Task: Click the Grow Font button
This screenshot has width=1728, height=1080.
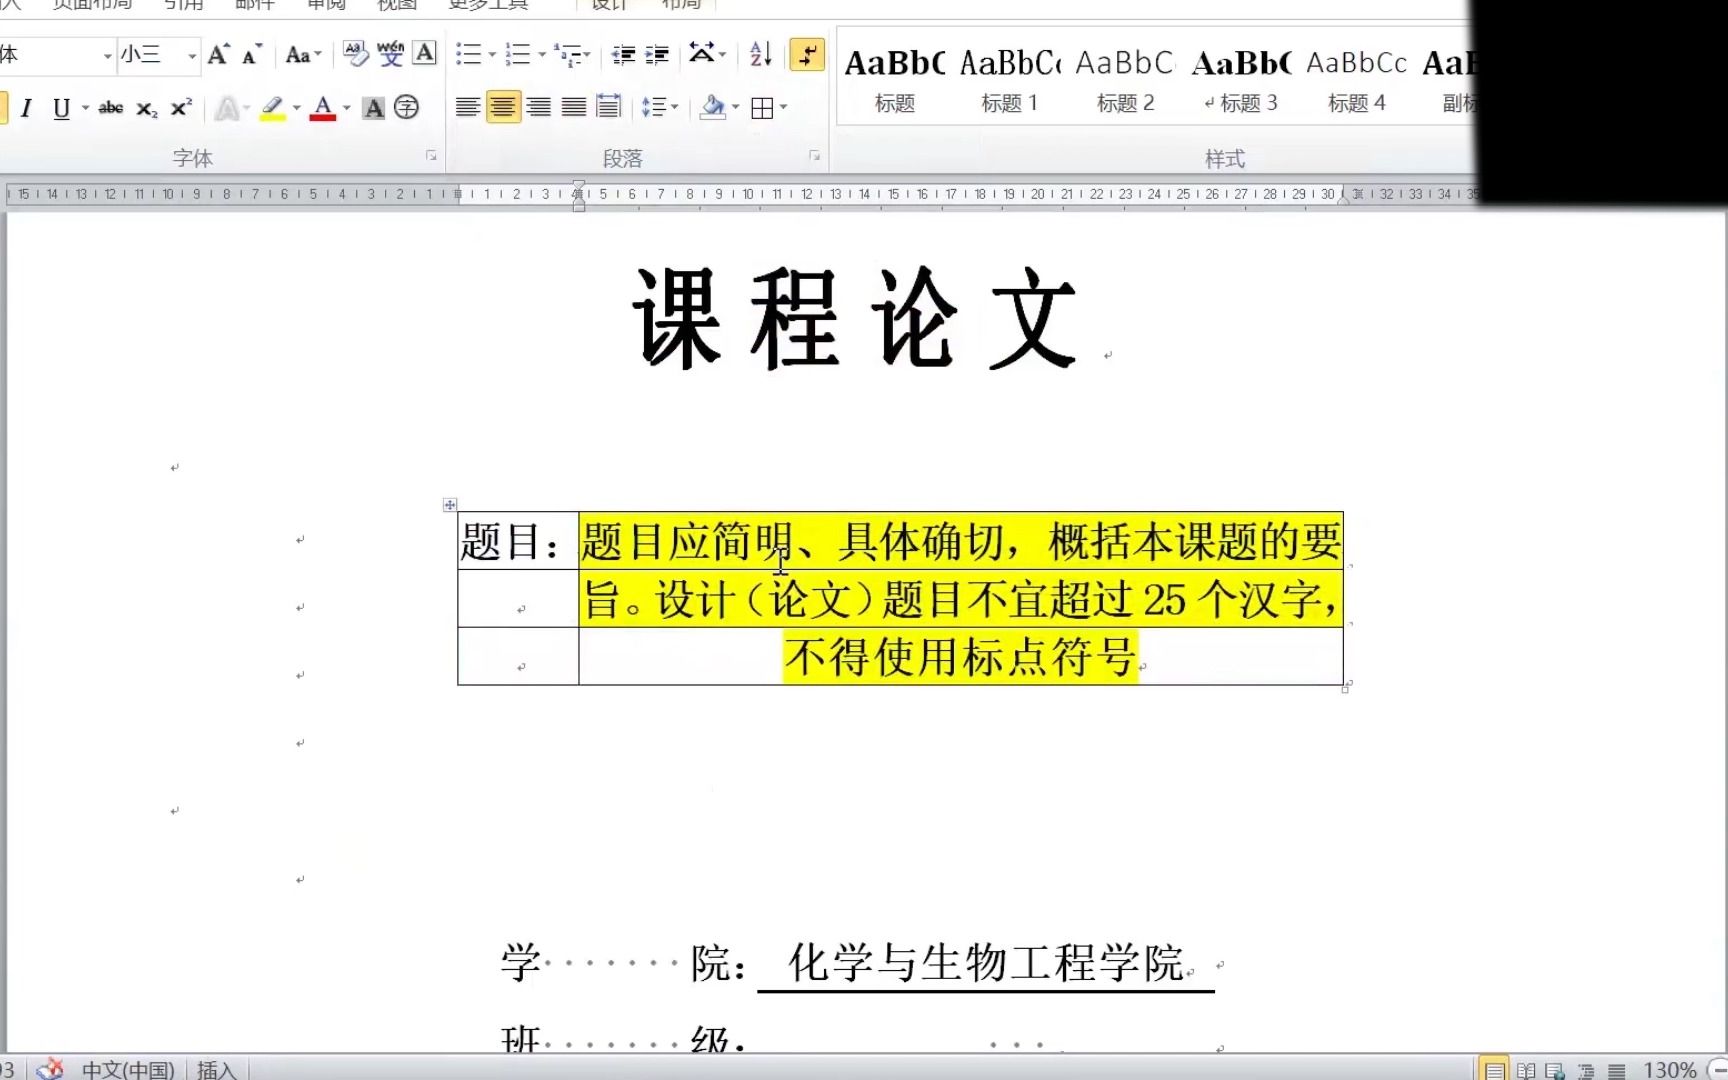Action: coord(218,54)
